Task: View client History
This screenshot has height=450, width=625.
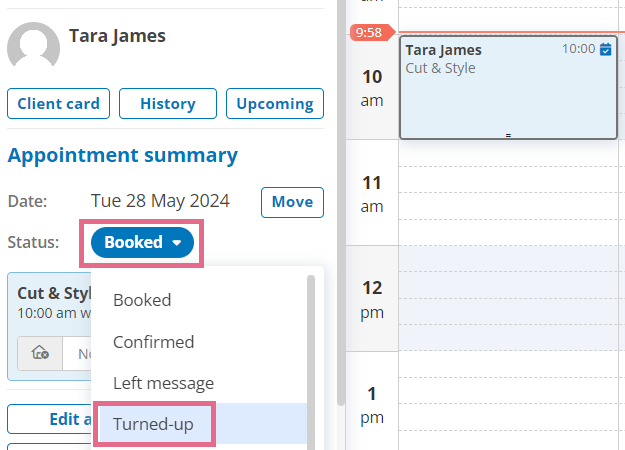Action: [x=168, y=104]
